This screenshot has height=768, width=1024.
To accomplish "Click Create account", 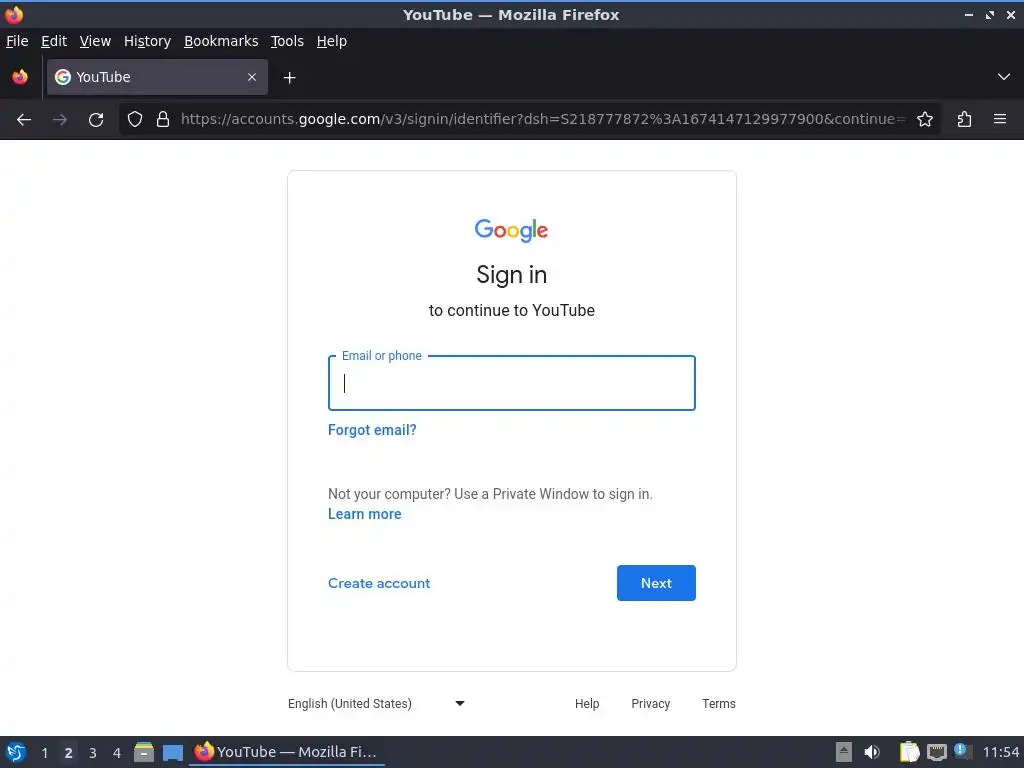I will [x=379, y=583].
